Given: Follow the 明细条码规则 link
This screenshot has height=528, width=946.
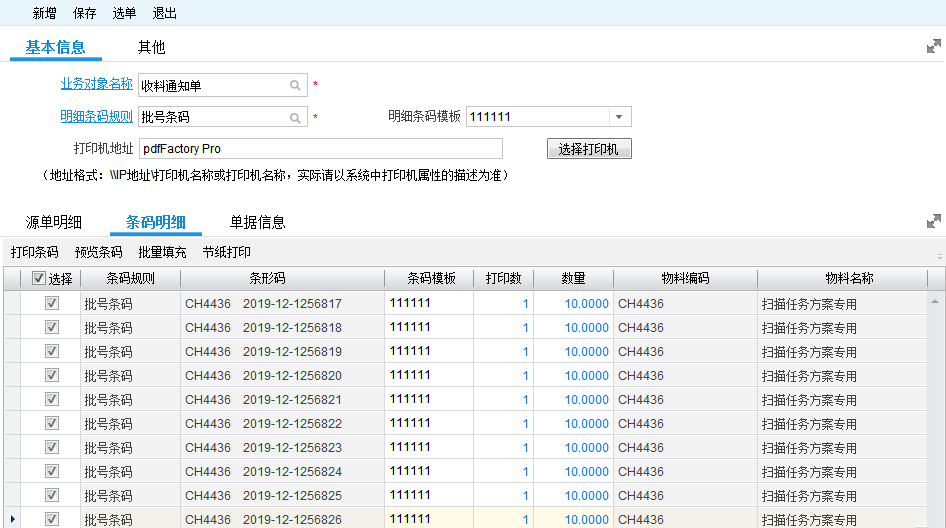Looking at the screenshot, I should [x=96, y=116].
